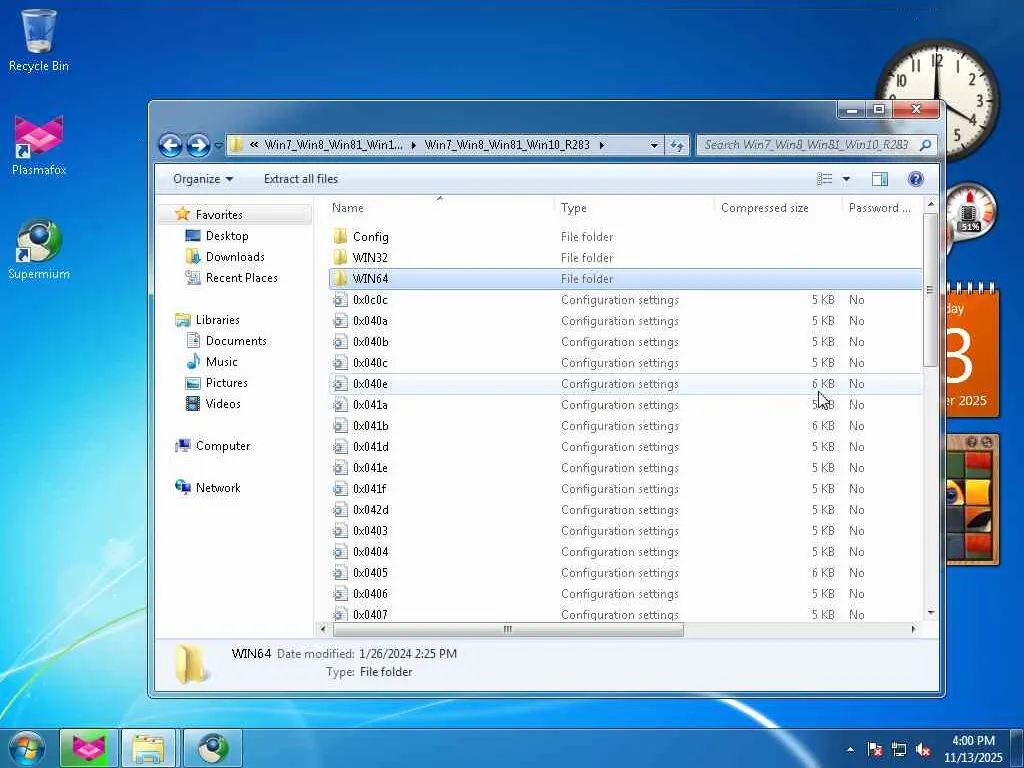Click the Back navigation arrow button
1024x768 pixels.
click(170, 145)
